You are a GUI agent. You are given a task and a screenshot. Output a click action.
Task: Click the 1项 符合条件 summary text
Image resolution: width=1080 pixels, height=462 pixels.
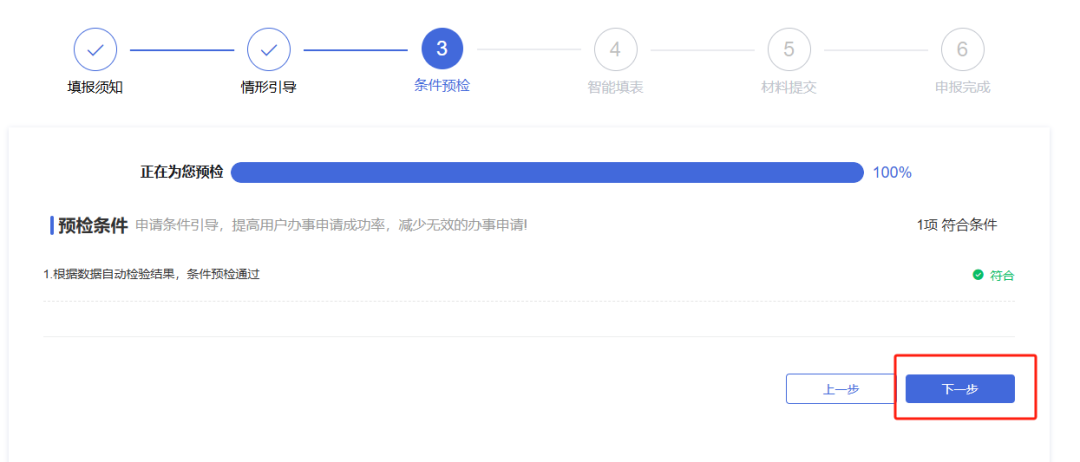coord(957,225)
